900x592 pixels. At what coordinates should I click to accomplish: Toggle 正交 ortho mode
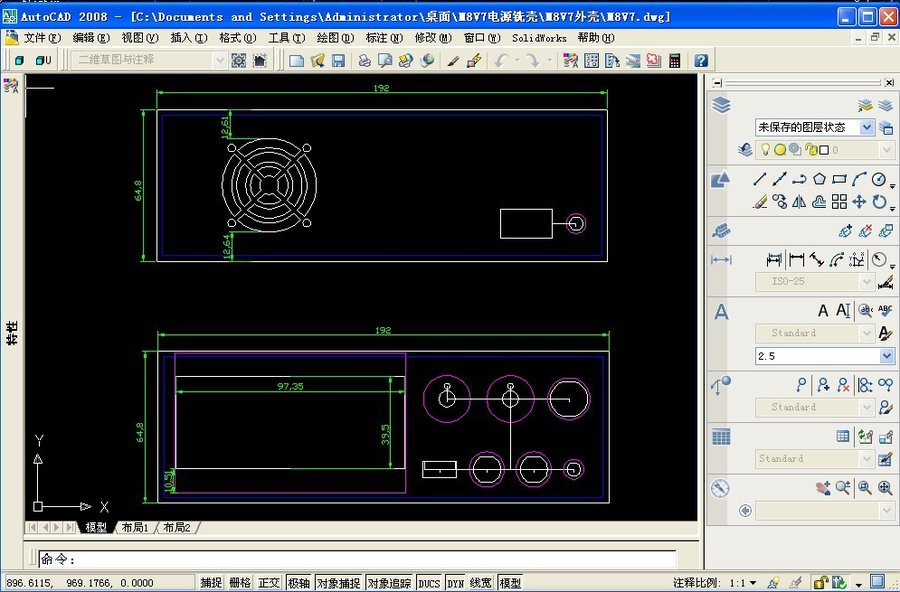268,583
